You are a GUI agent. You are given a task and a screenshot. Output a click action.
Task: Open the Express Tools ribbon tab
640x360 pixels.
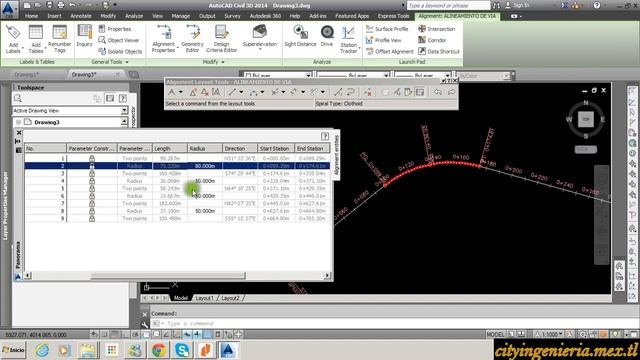(393, 16)
